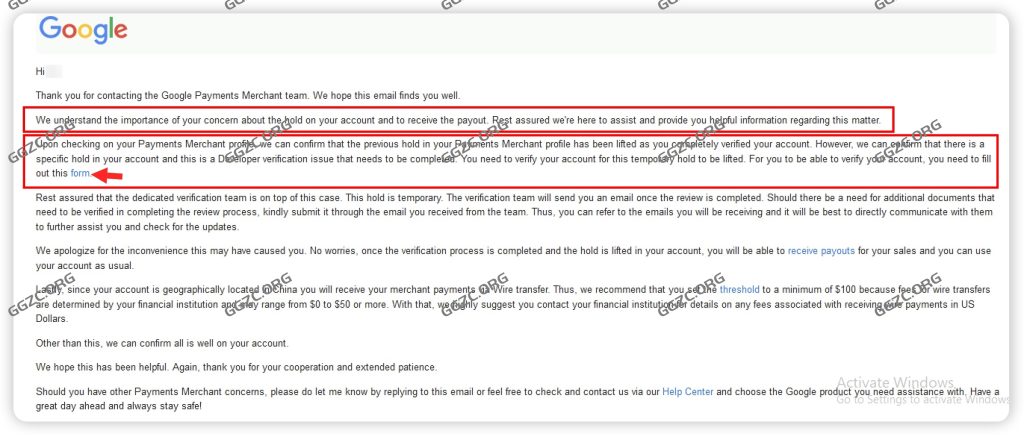
Task: Open the "receive payouts" link
Action: point(821,250)
